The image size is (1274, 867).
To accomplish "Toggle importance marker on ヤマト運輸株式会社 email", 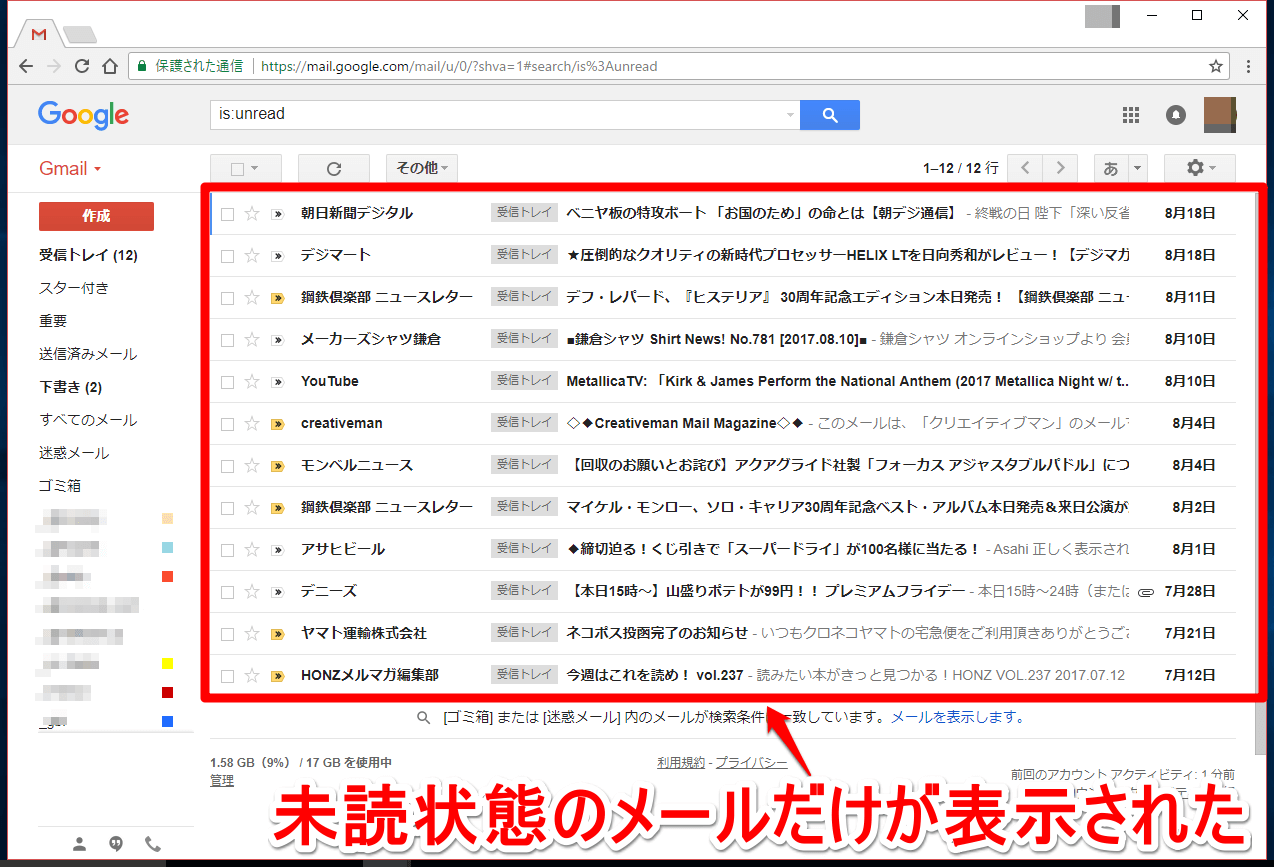I will tap(278, 634).
